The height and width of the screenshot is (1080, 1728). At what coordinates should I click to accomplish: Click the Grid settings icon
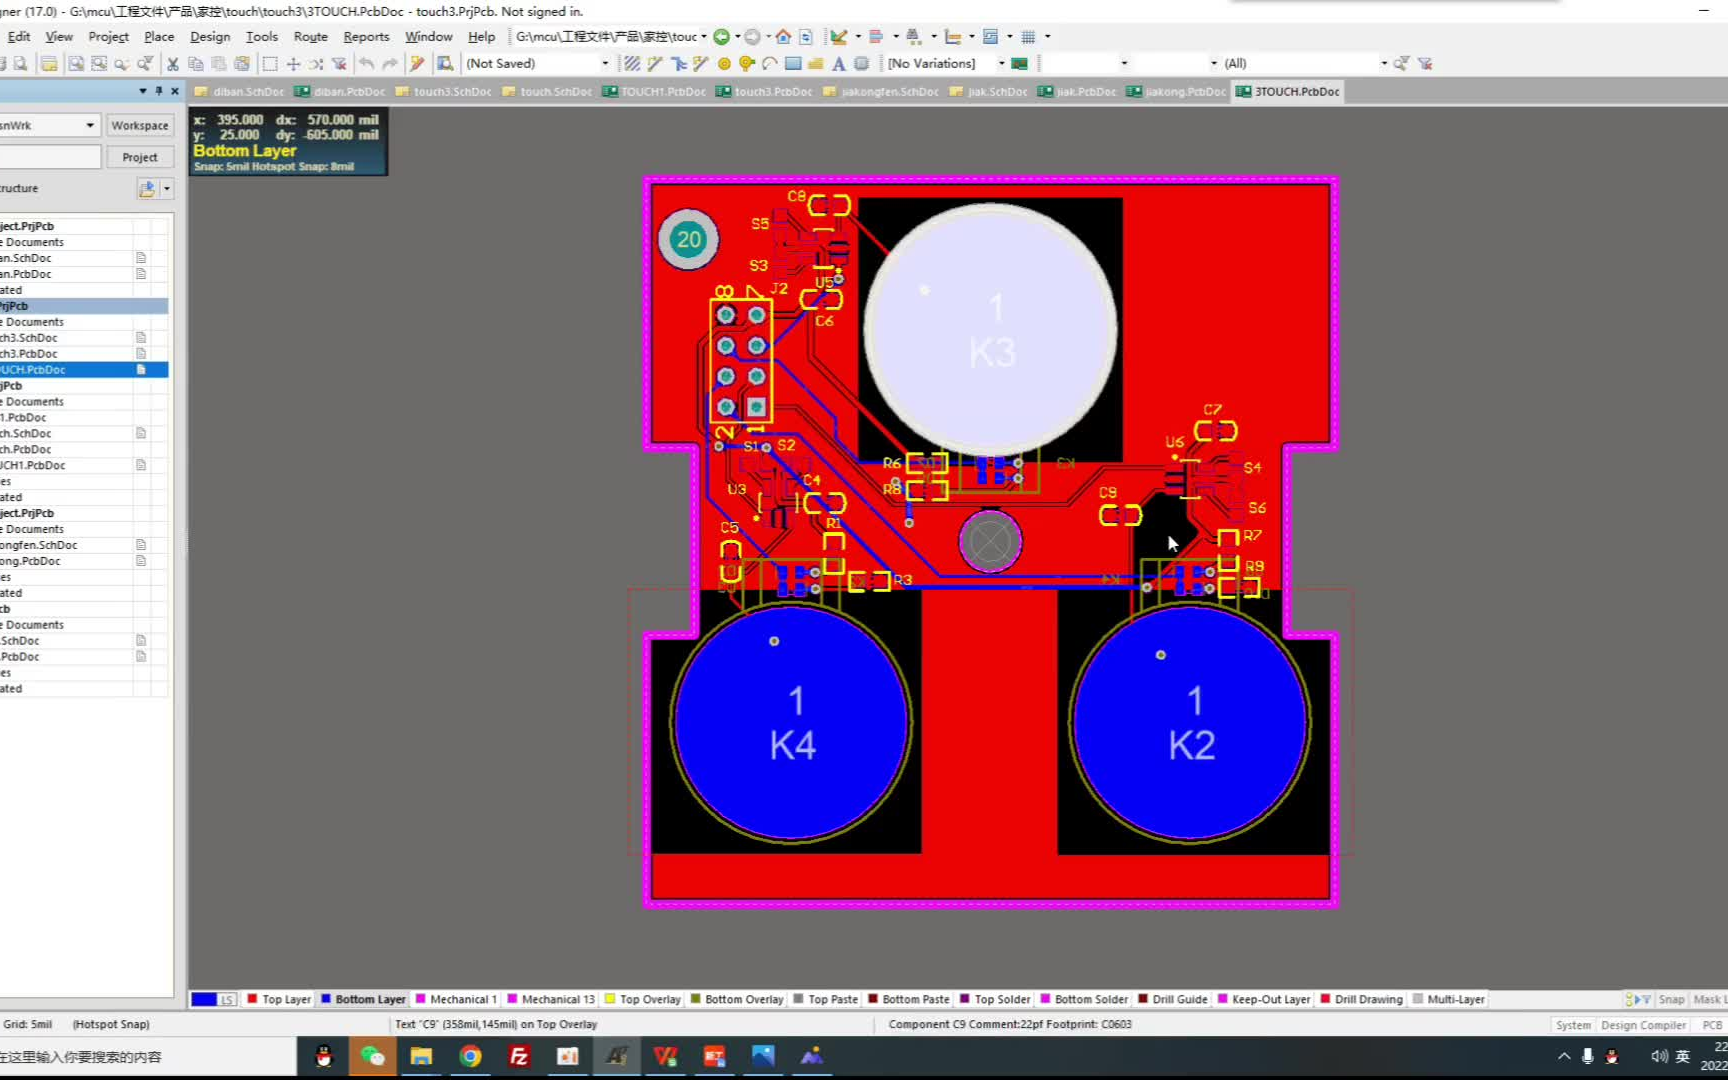point(1028,36)
